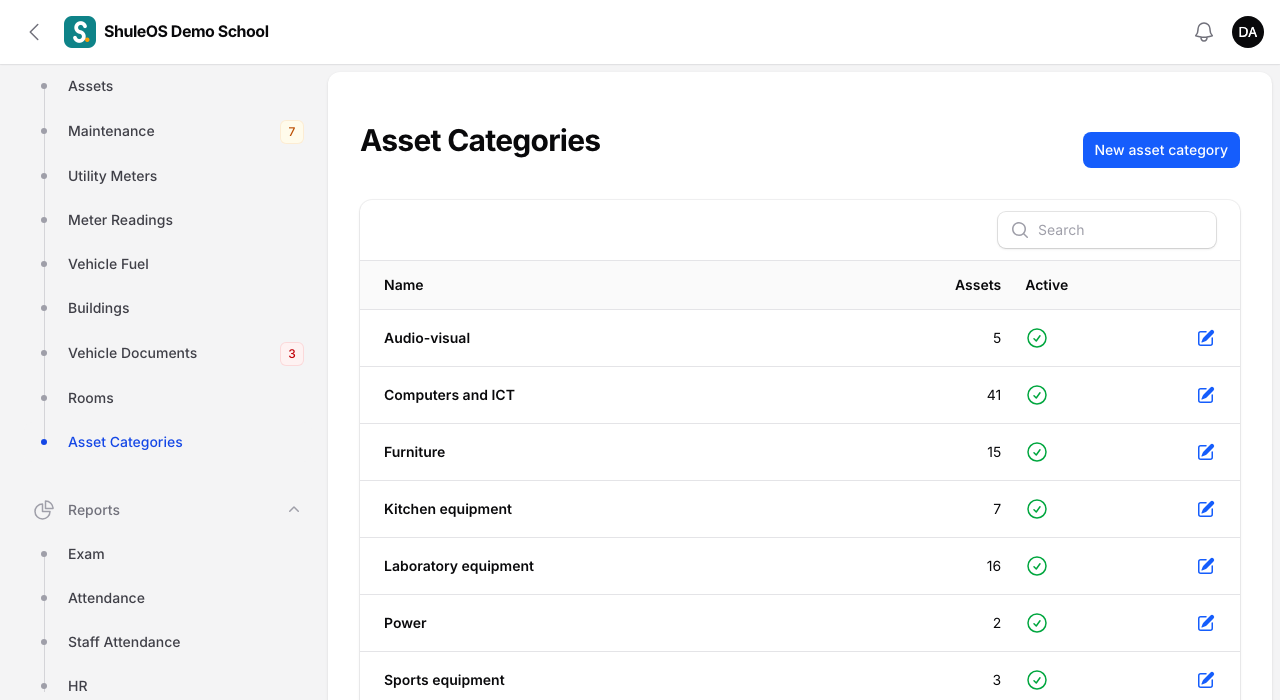This screenshot has height=700, width=1280.
Task: Open Buildings page
Action: [x=98, y=308]
